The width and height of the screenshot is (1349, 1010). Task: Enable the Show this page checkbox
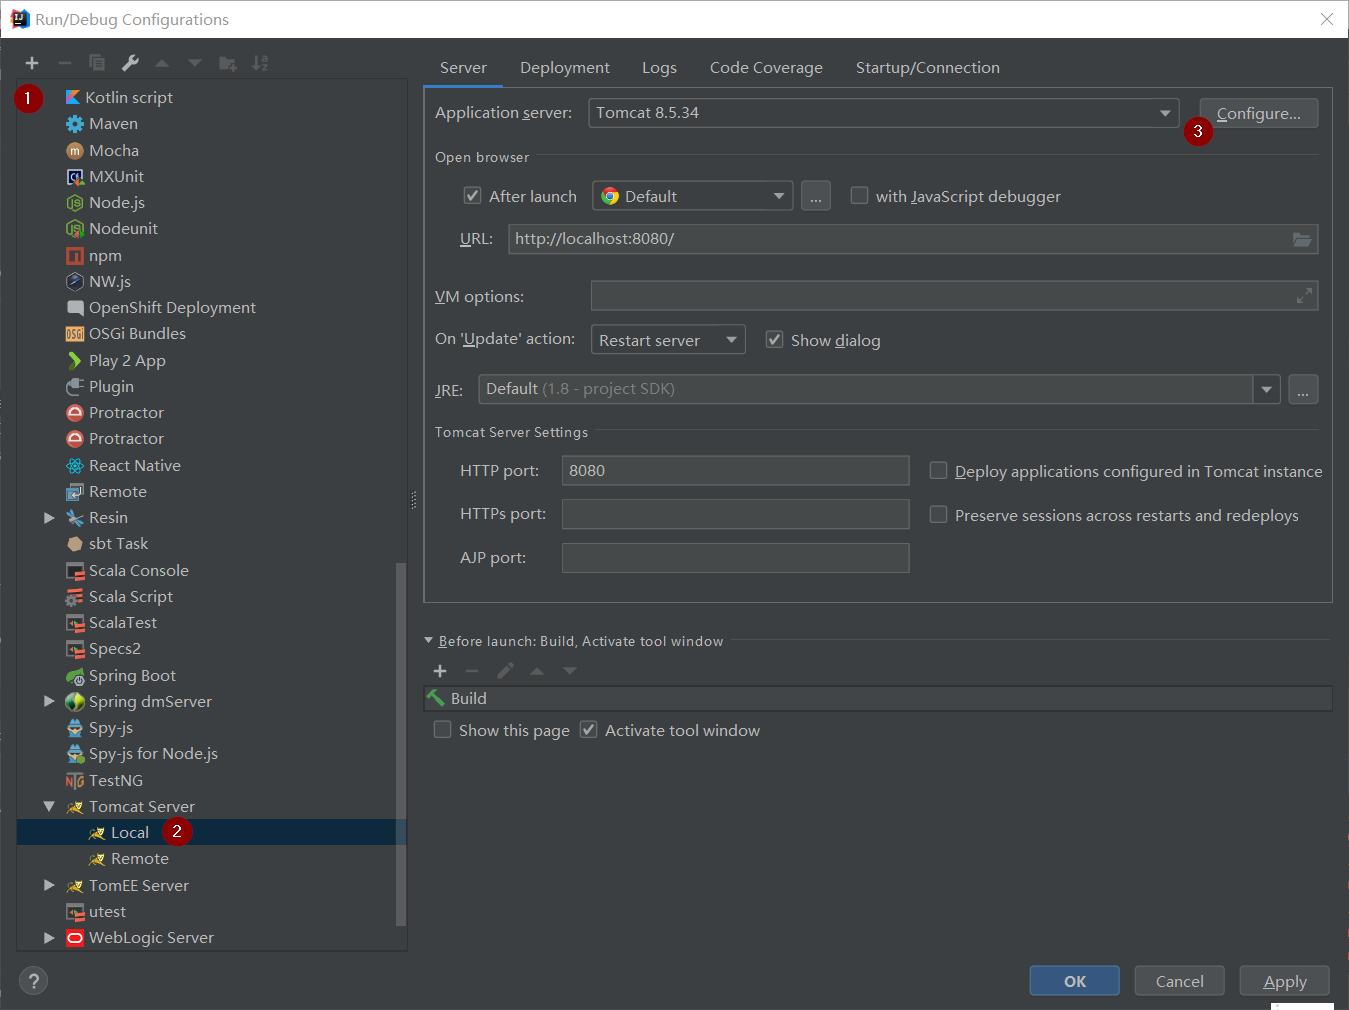point(442,730)
